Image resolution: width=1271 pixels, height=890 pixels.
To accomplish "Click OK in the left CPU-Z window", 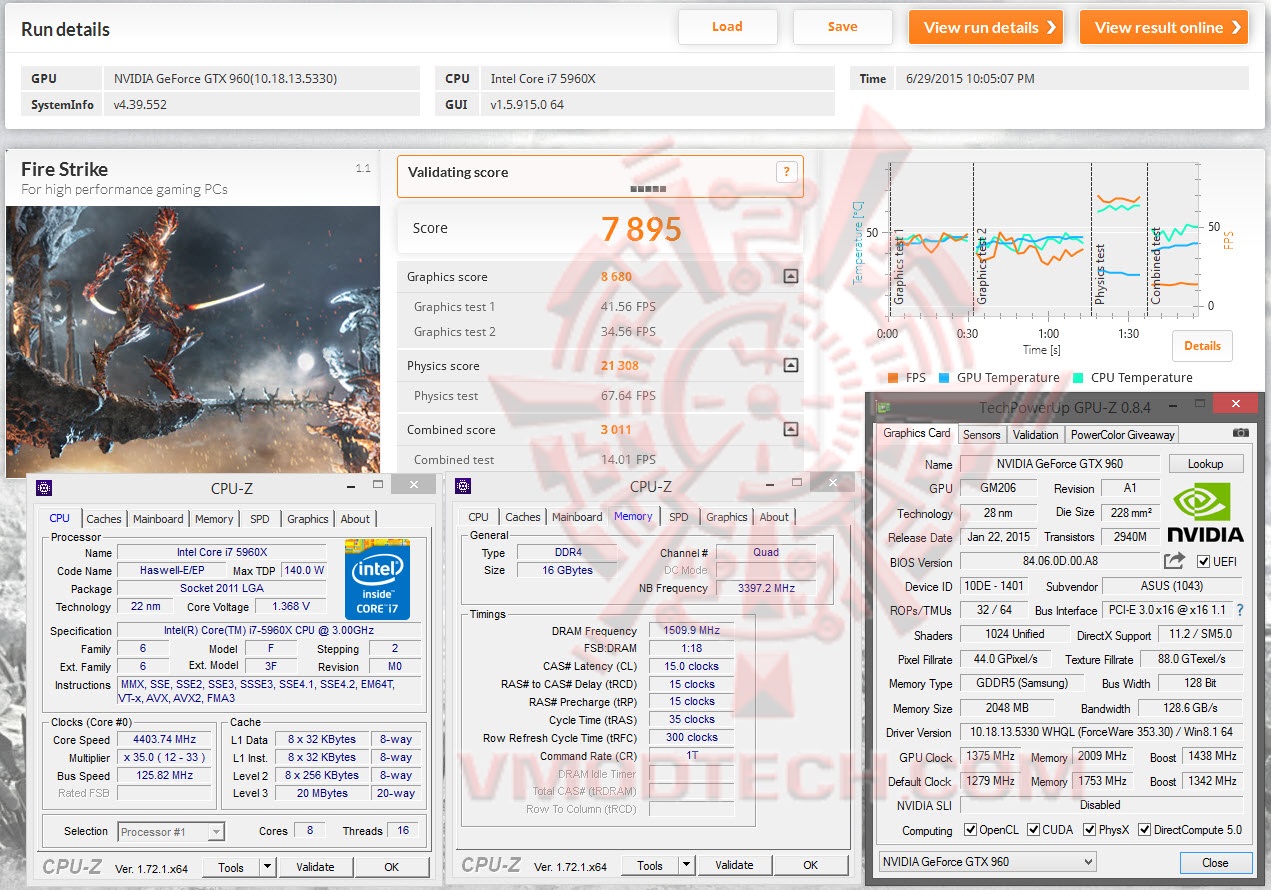I will tap(391, 867).
